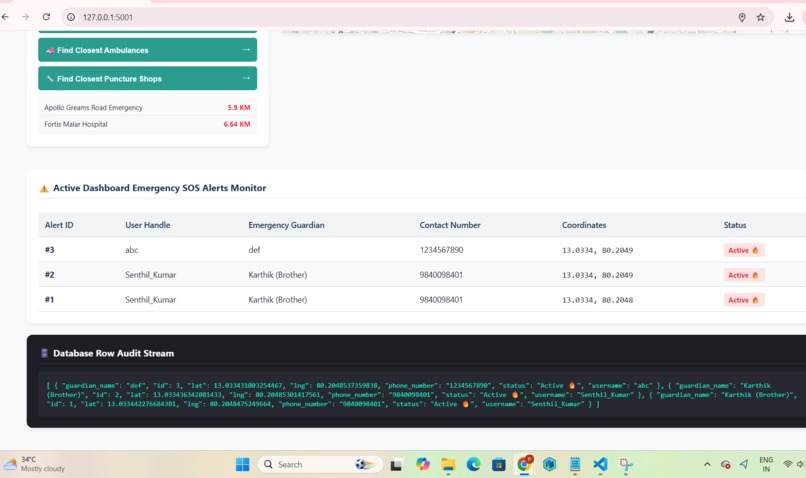Click Active Dashboard Emergency SOS Alerts Monitor heading
Image resolution: width=806 pixels, height=478 pixels.
pyautogui.click(x=159, y=188)
